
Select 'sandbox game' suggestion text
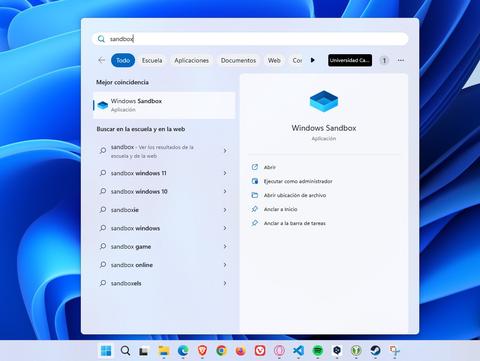pos(131,247)
